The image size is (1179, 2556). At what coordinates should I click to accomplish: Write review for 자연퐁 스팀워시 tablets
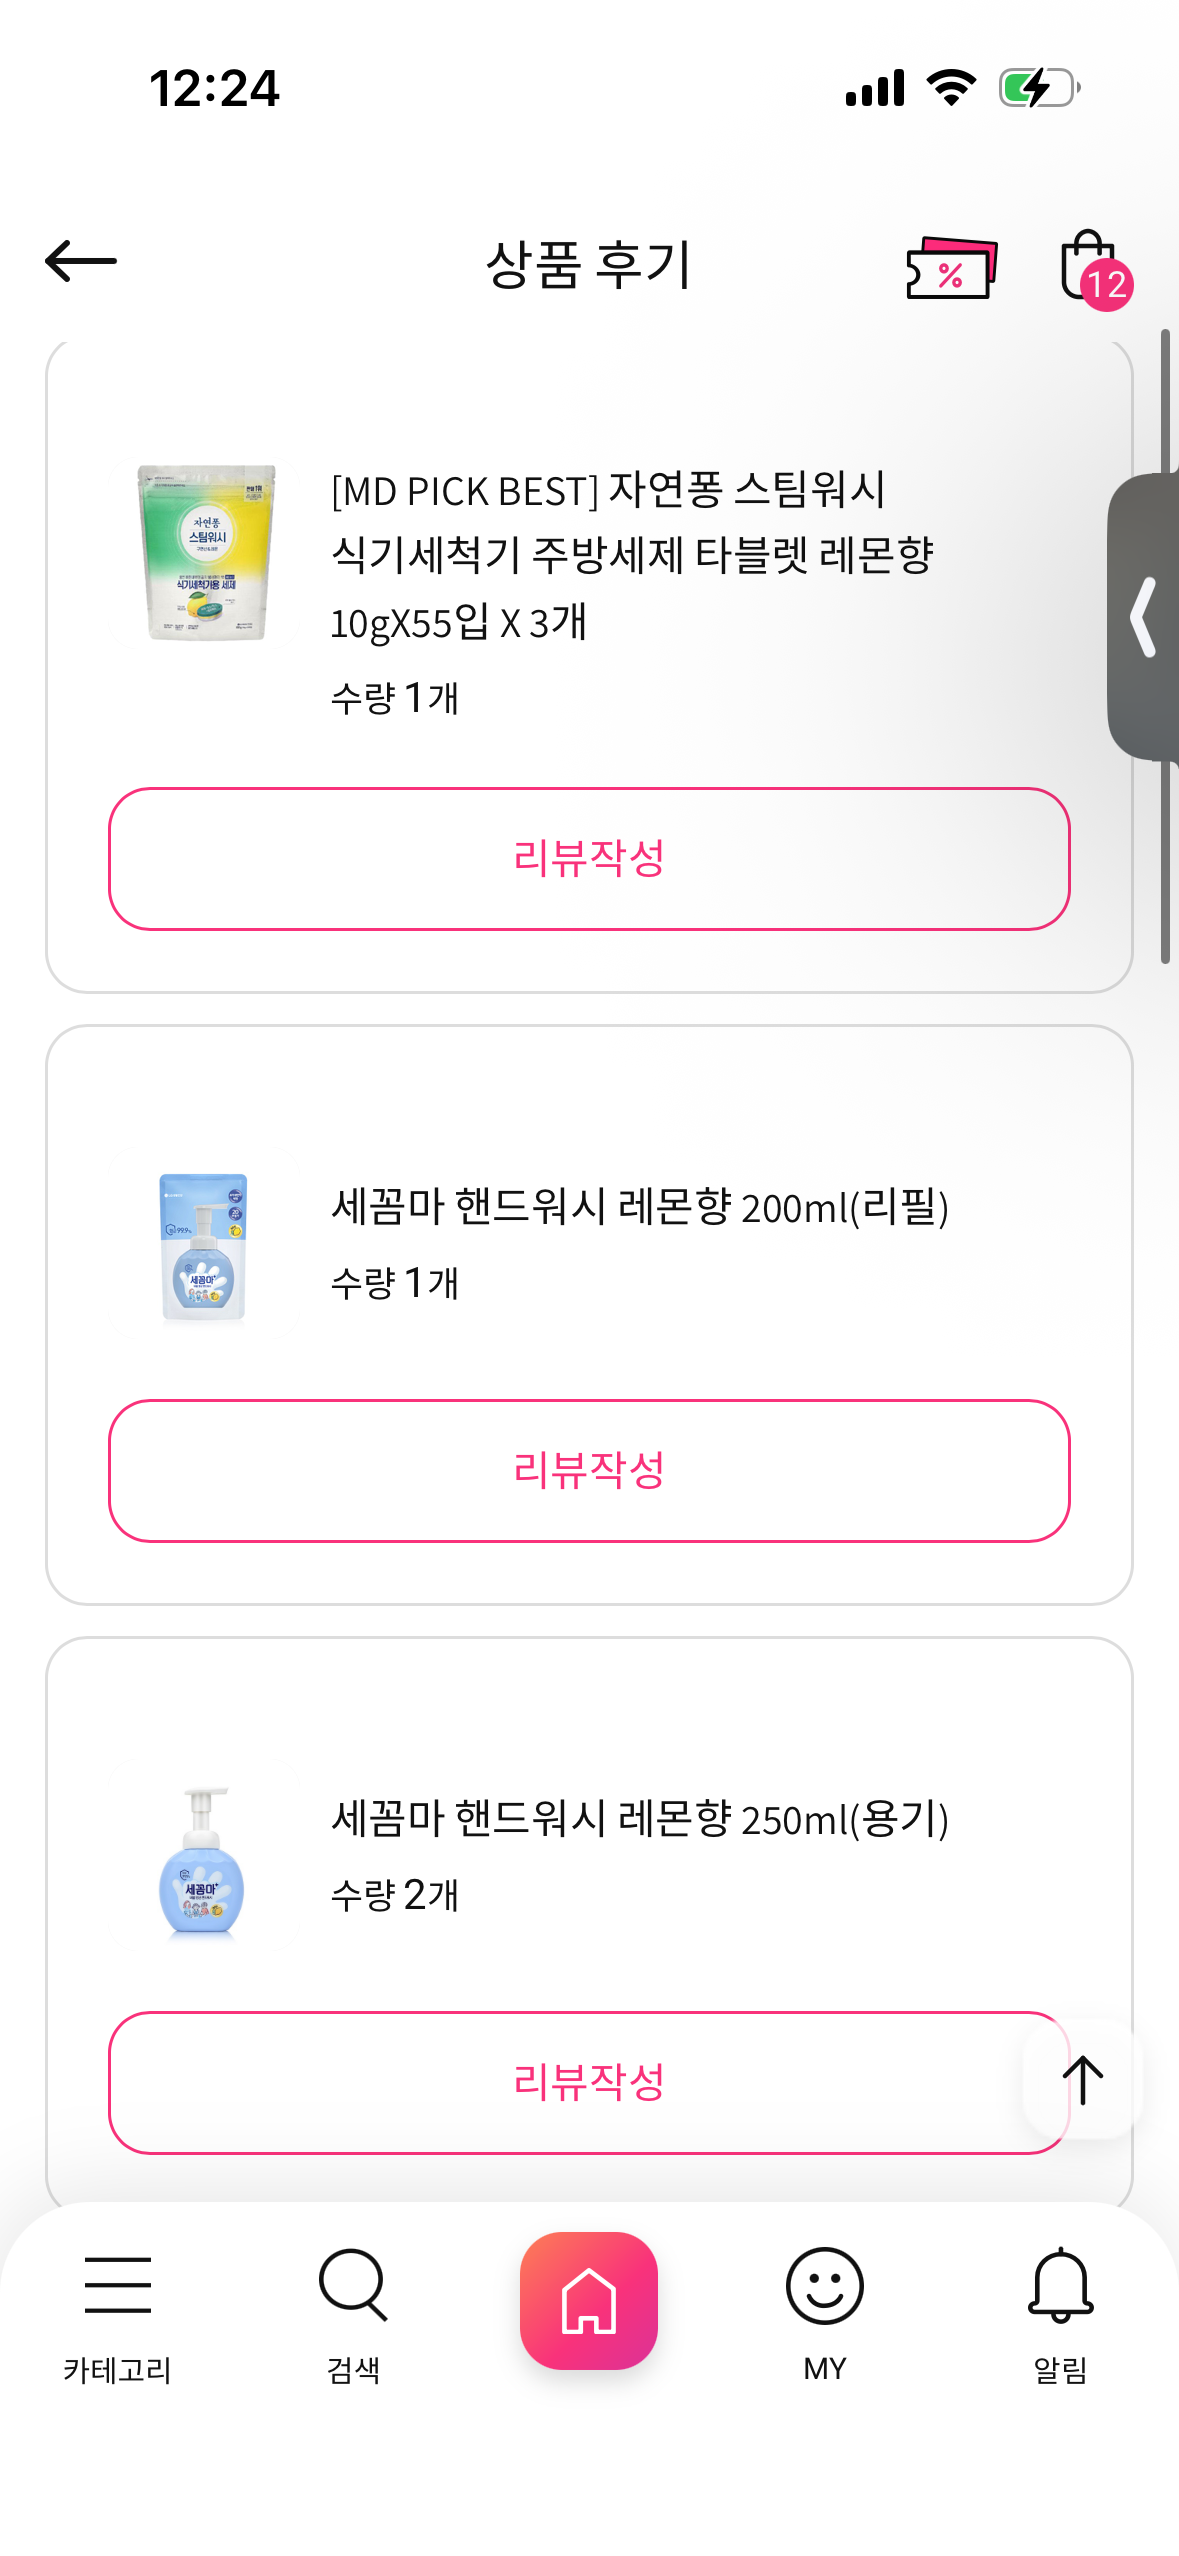[x=589, y=858]
